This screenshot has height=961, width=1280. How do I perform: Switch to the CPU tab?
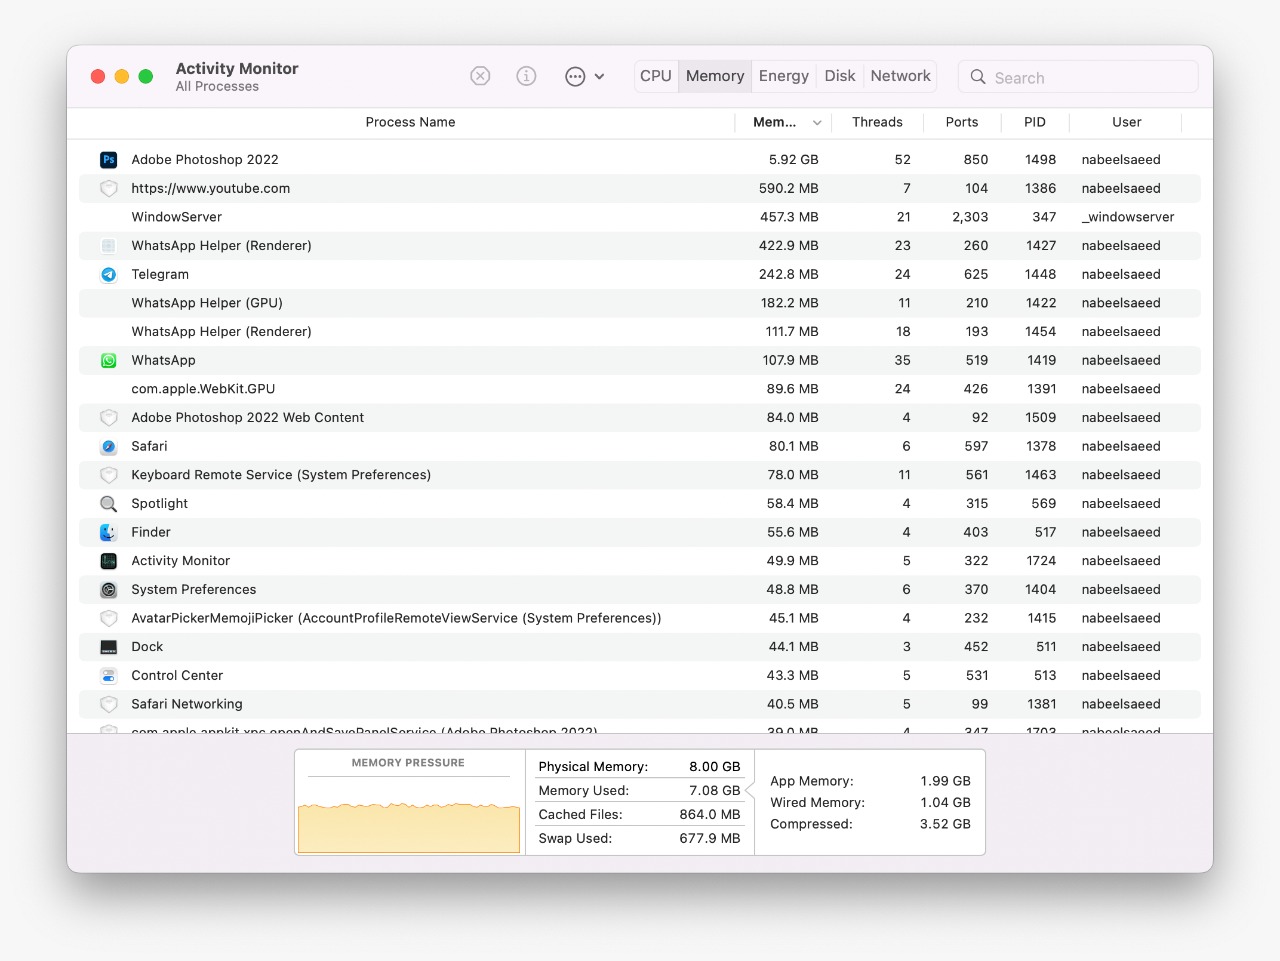point(656,76)
